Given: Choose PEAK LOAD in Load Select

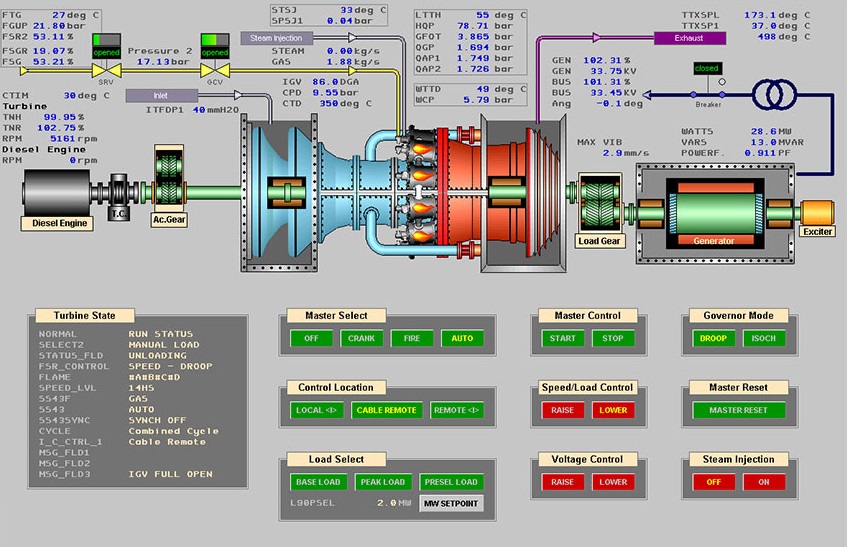Looking at the screenshot, I should pyautogui.click(x=383, y=482).
